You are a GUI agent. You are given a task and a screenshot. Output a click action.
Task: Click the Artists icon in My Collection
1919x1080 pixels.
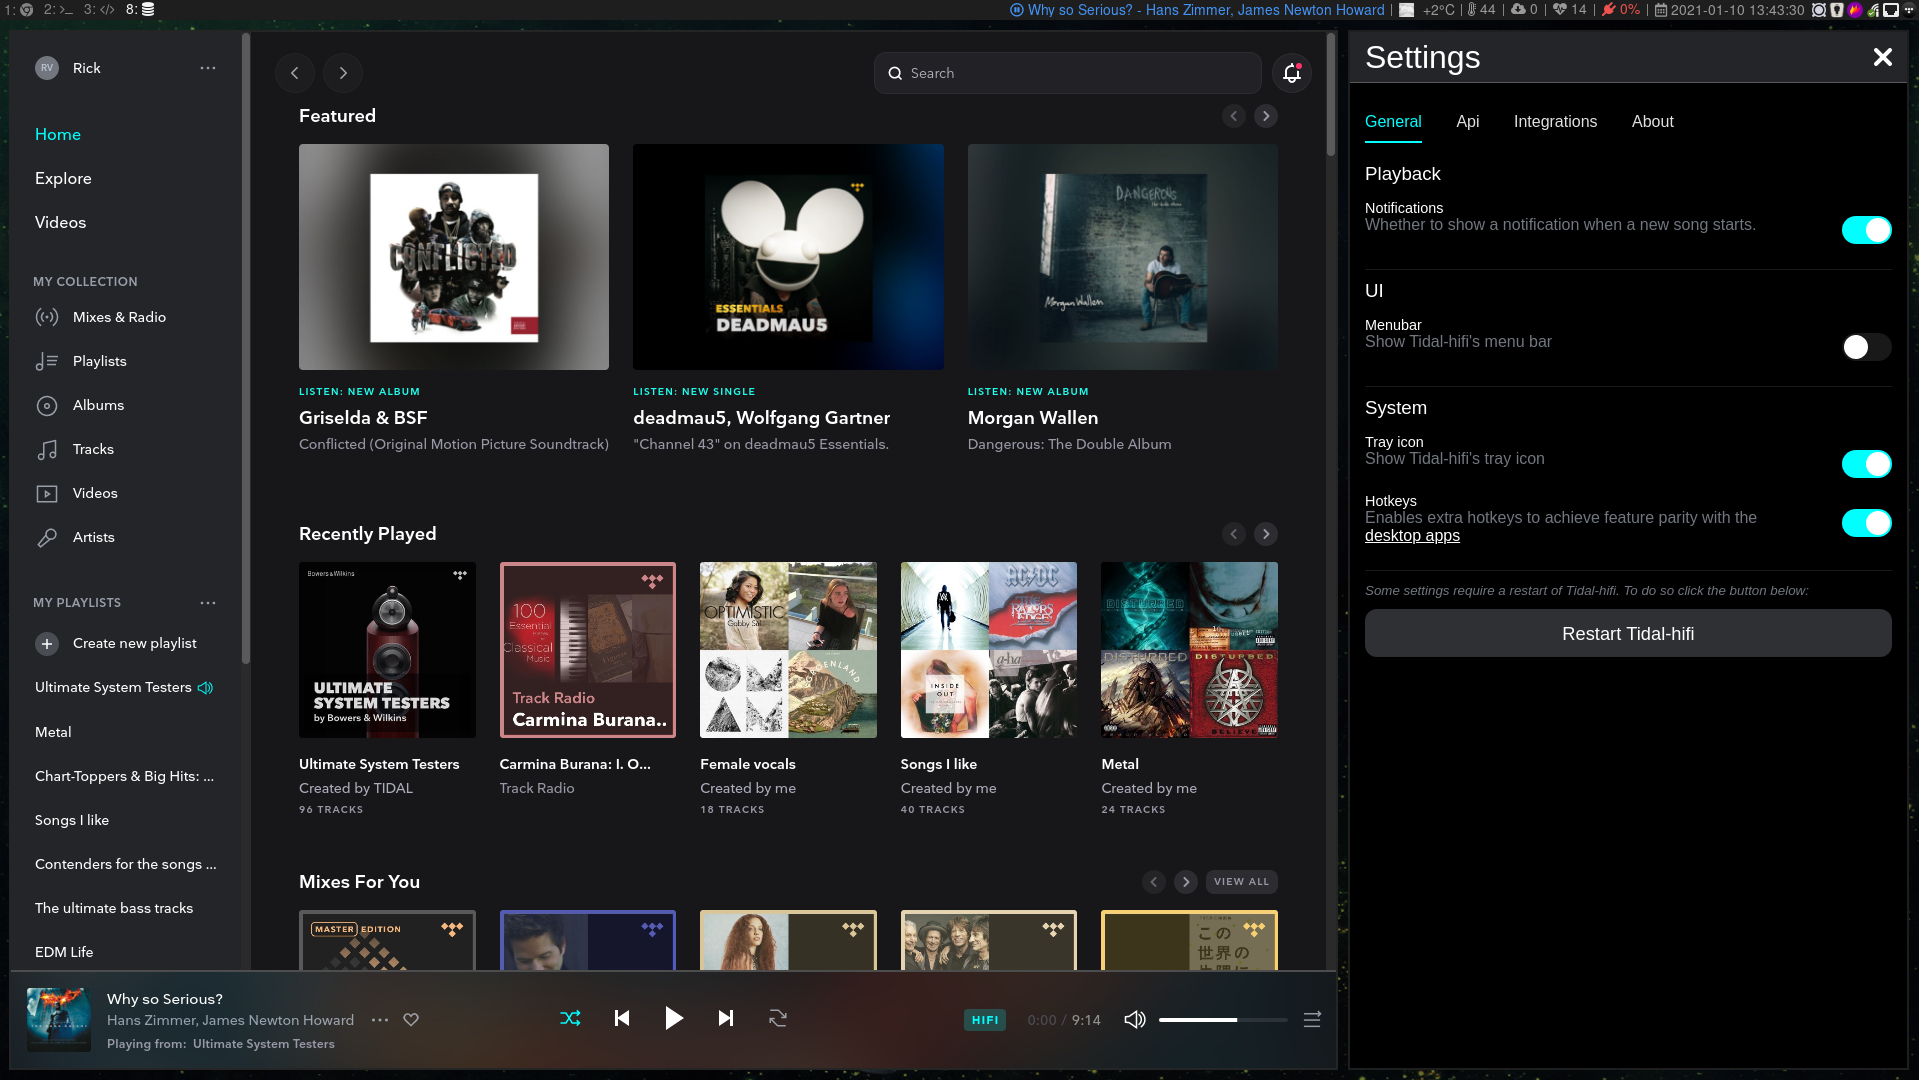[x=49, y=537]
